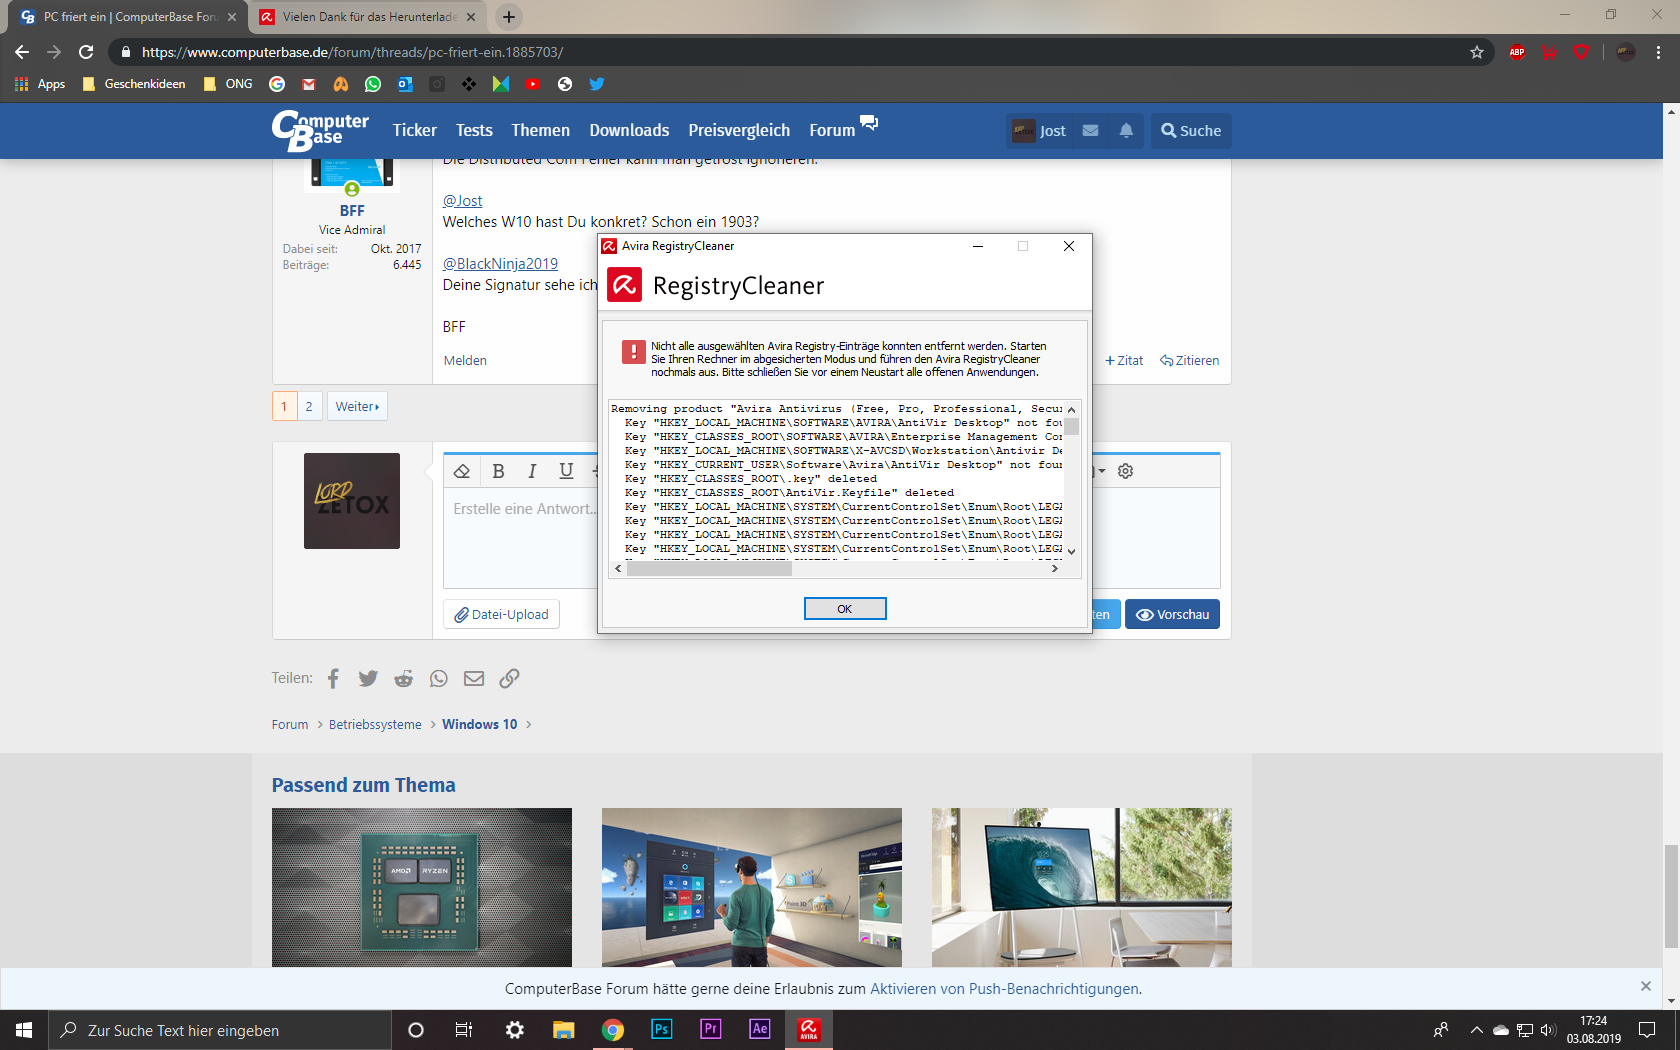
Task: Open the WhatsApp bookmark icon
Action: [373, 84]
